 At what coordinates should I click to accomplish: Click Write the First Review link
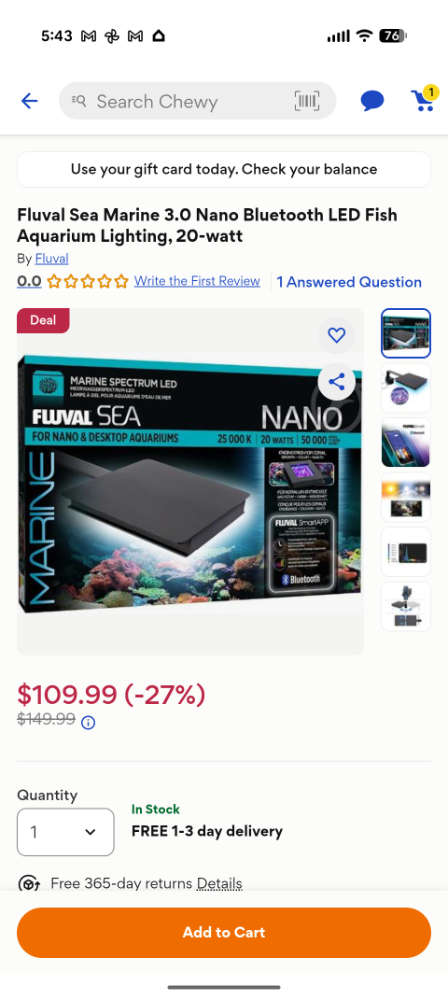pos(197,281)
